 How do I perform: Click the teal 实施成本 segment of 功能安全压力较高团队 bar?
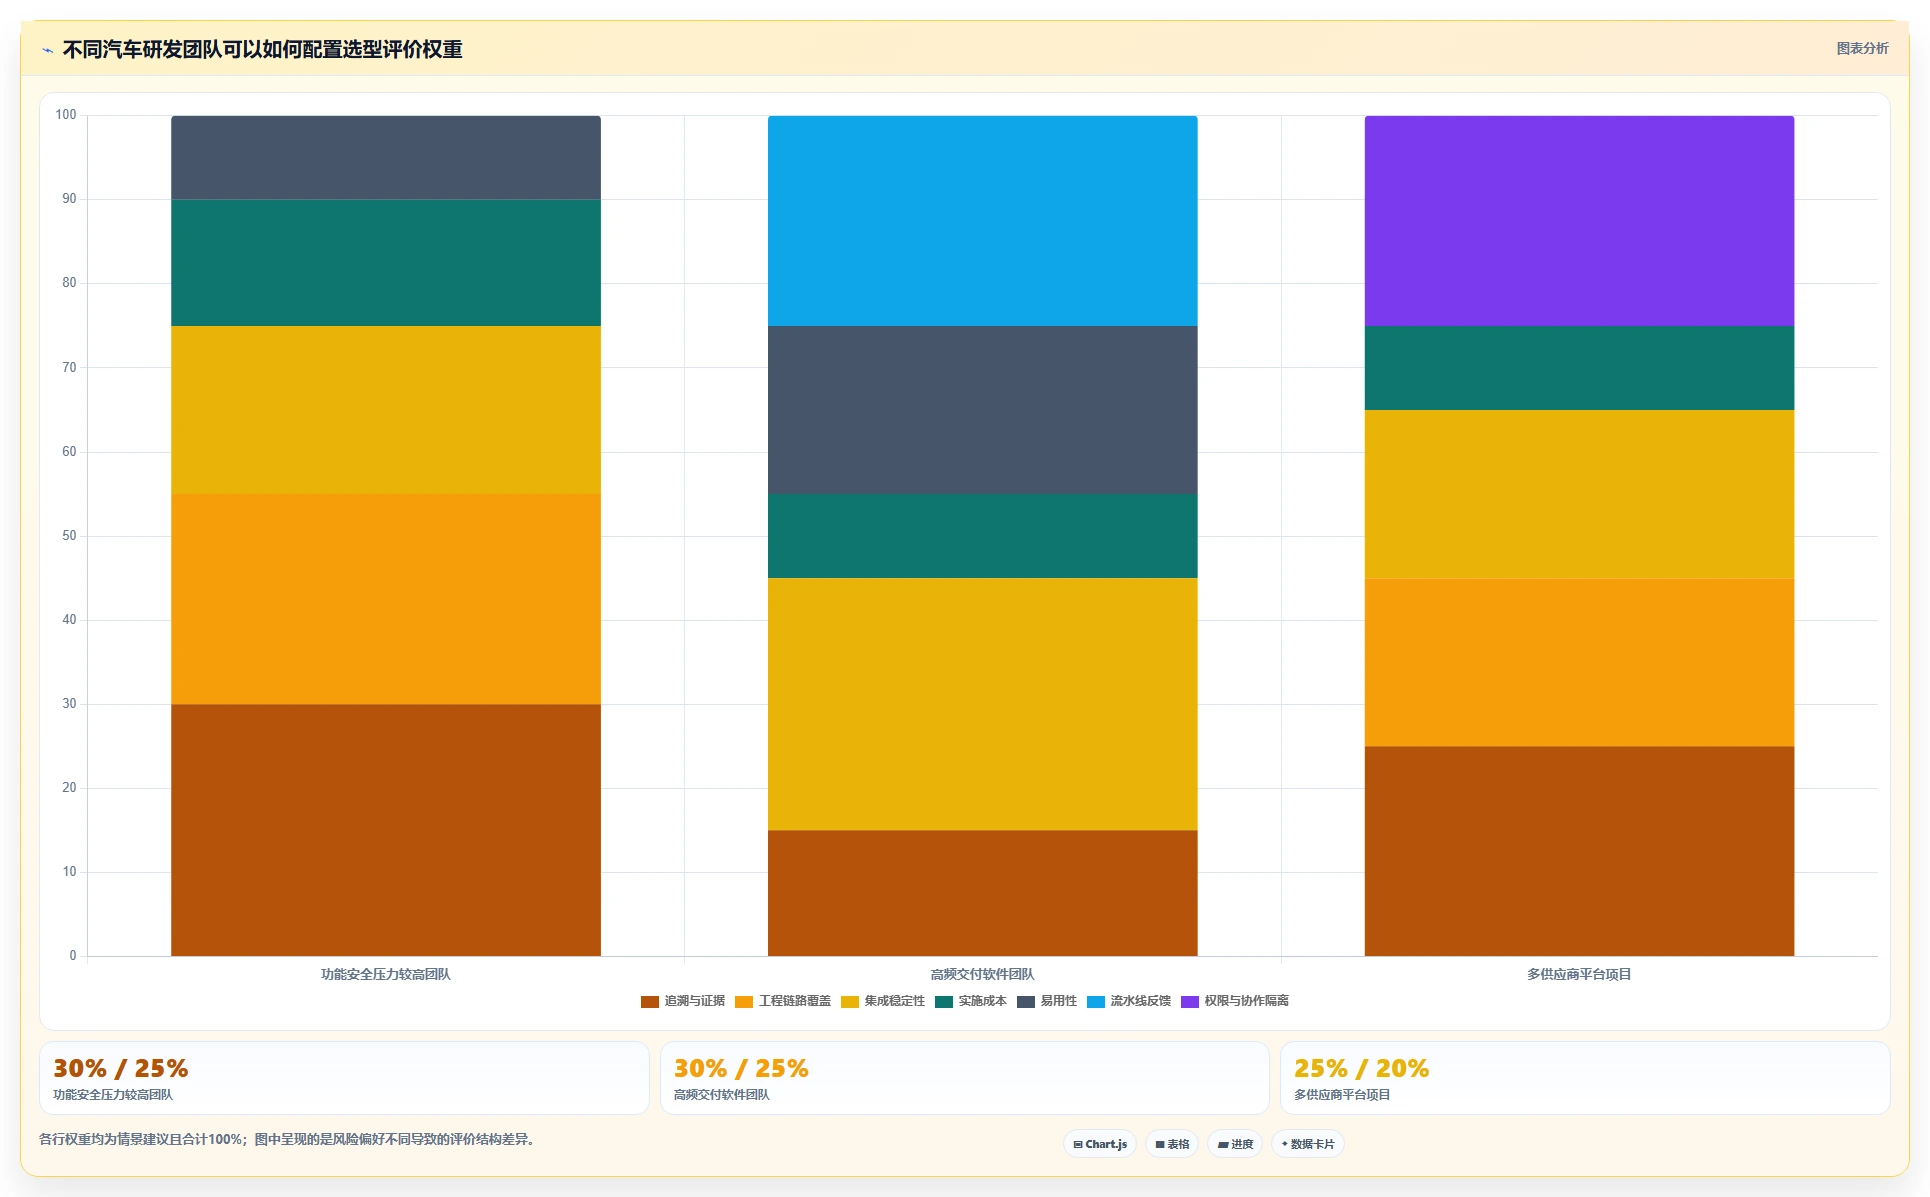click(x=386, y=263)
